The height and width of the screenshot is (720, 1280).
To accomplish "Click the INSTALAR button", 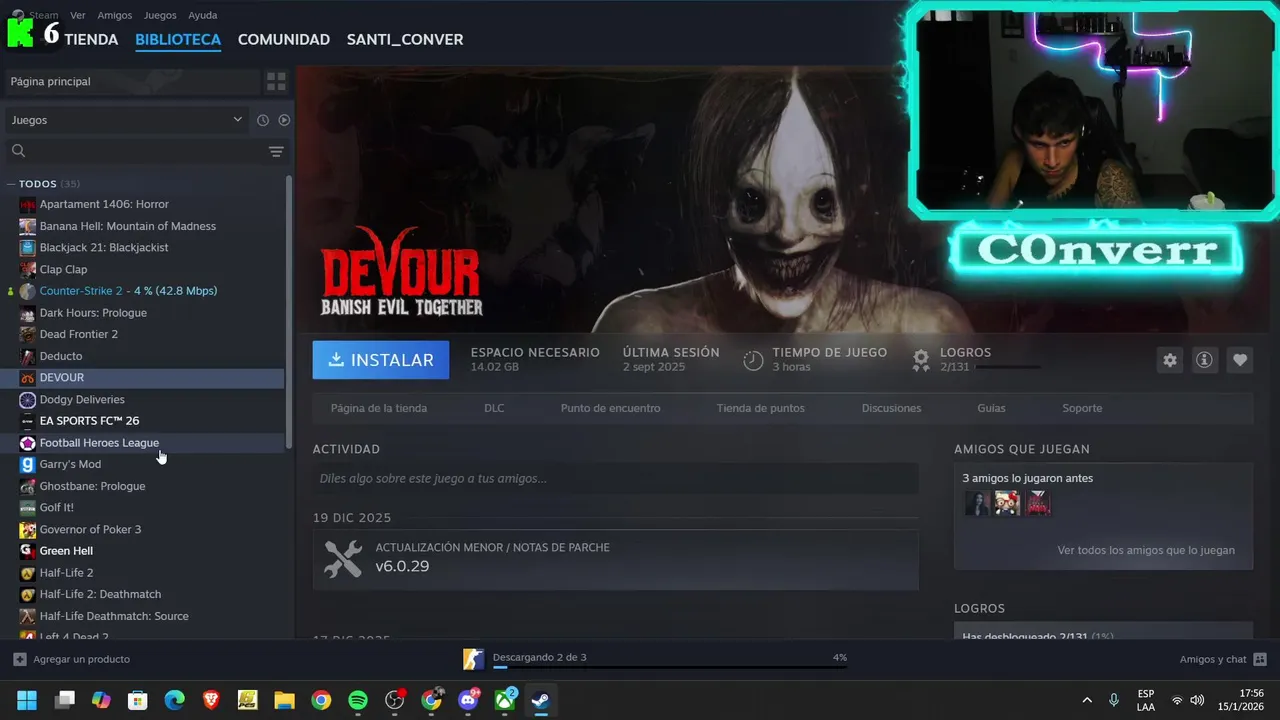I will (x=381, y=360).
